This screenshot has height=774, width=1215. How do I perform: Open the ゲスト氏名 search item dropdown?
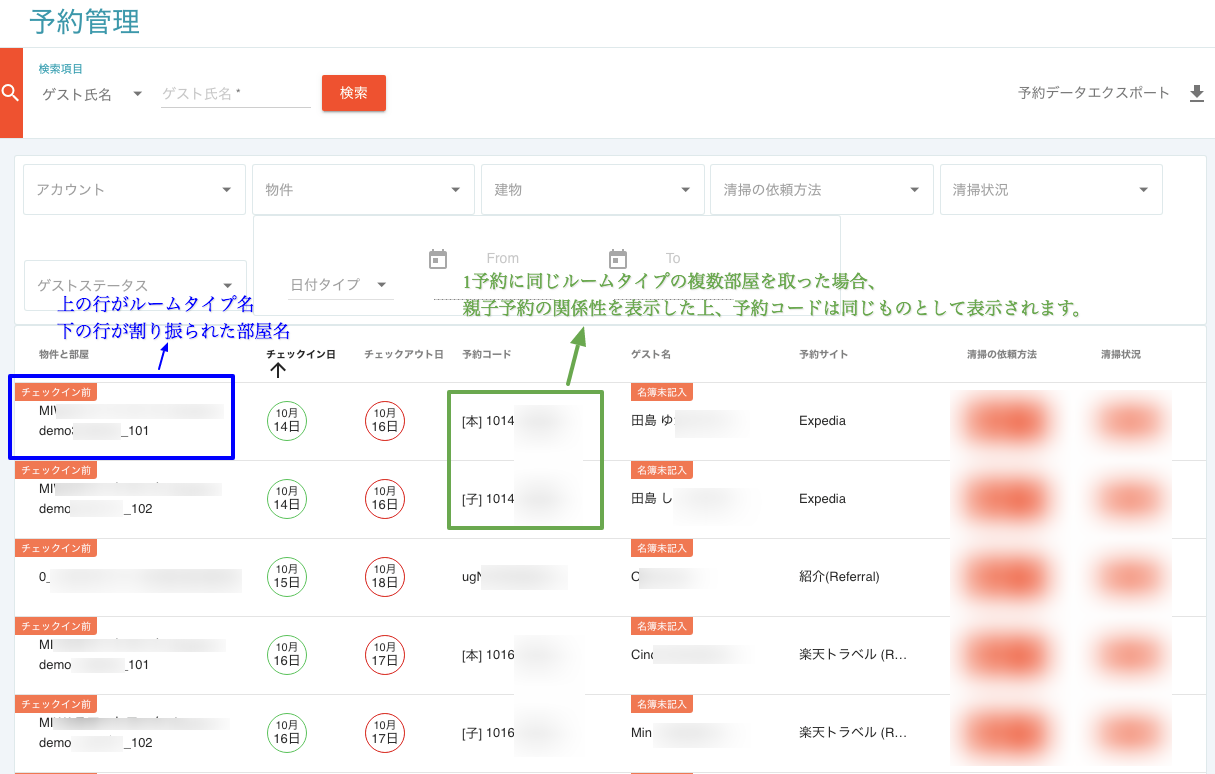coord(92,94)
